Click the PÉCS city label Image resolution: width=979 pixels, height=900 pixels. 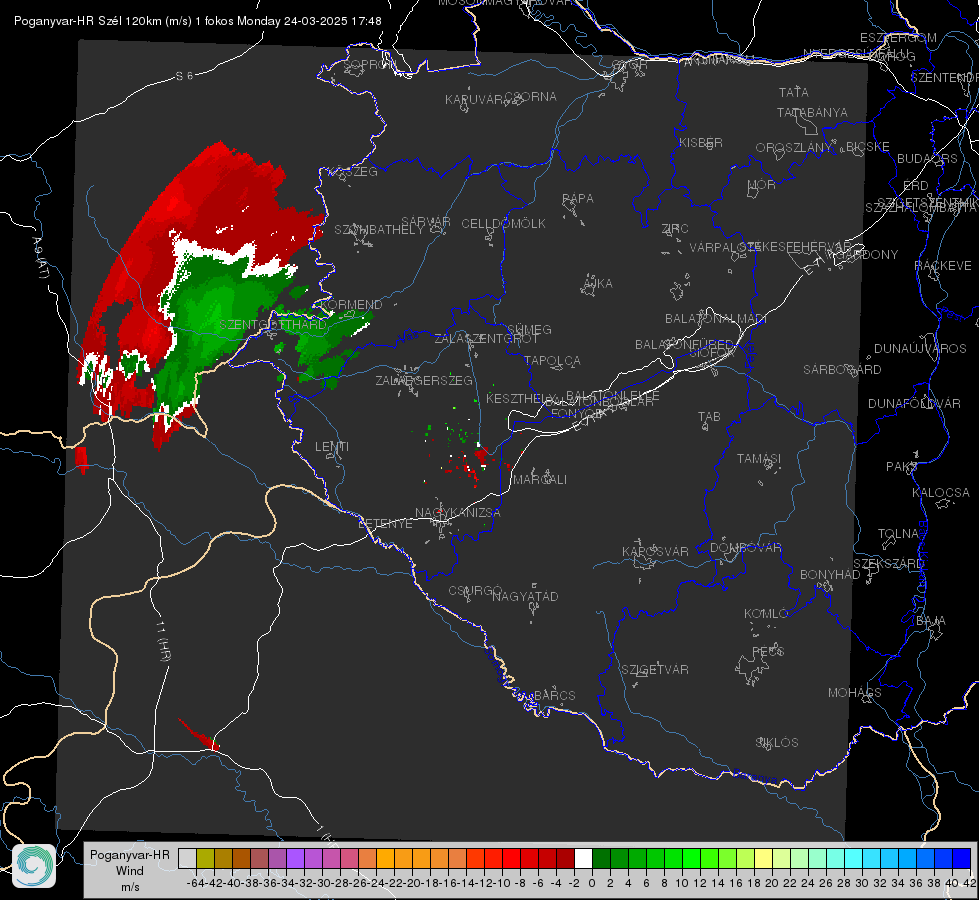pos(767,651)
